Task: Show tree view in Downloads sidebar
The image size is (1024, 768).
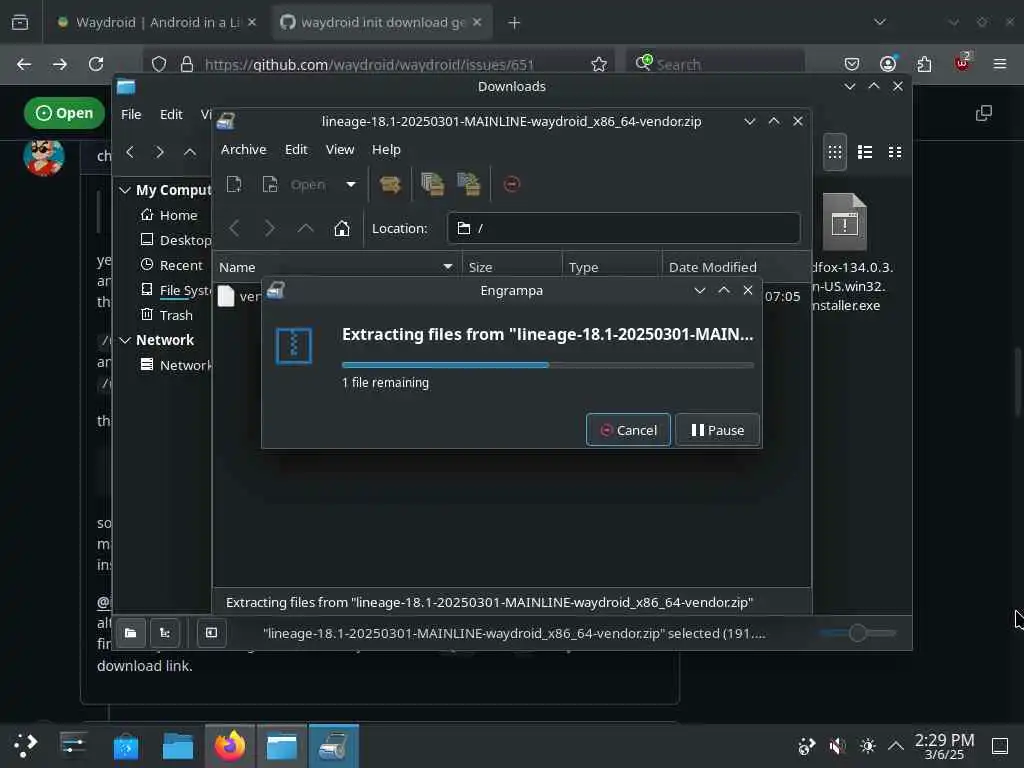Action: pyautogui.click(x=165, y=633)
